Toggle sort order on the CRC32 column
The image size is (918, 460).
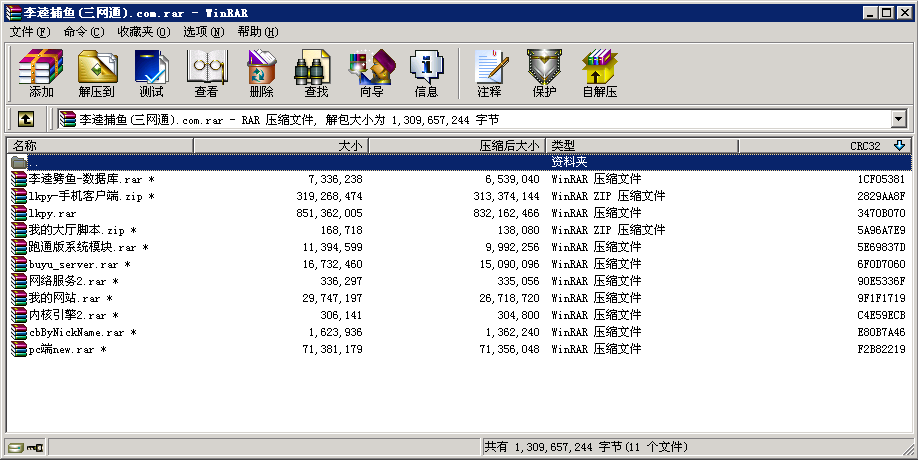coord(825,146)
